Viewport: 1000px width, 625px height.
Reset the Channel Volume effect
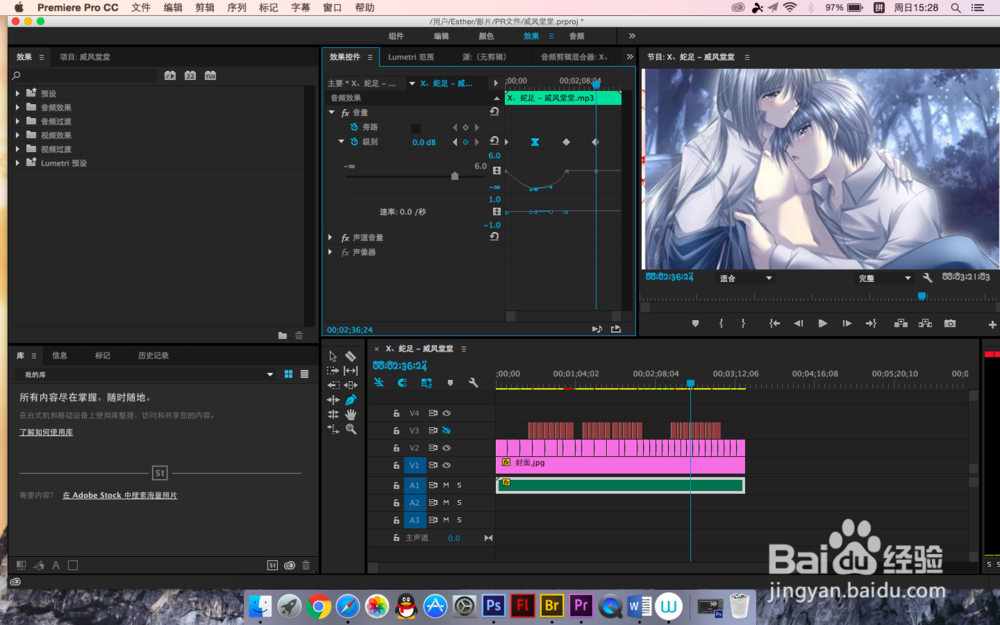click(494, 237)
